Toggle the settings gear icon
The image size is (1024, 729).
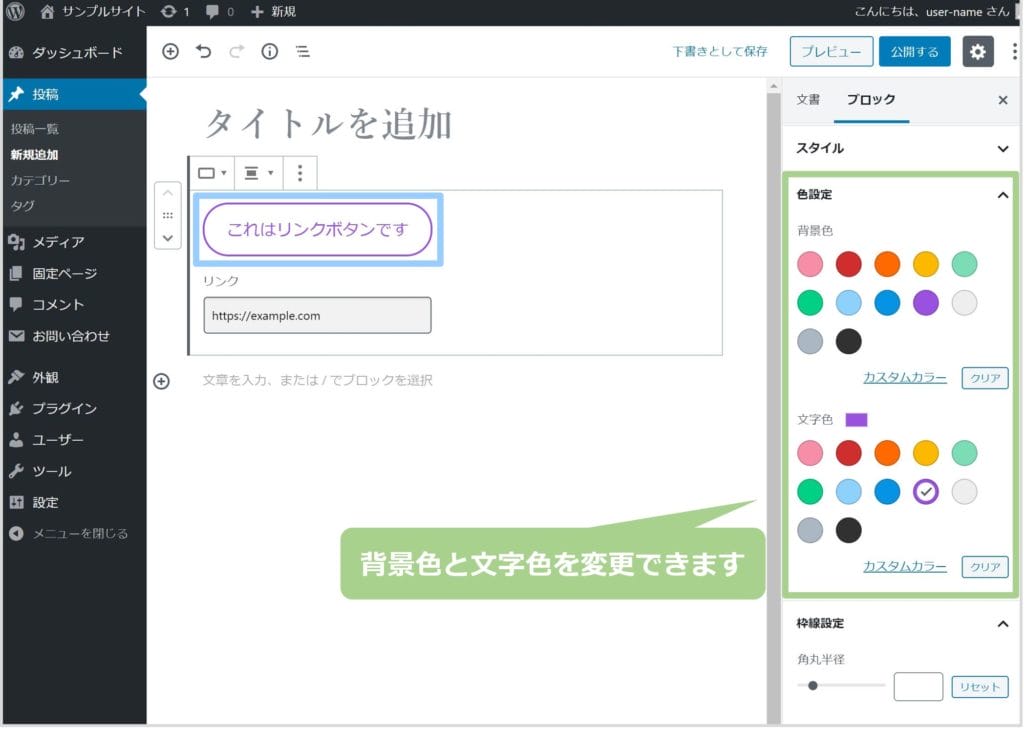click(978, 52)
